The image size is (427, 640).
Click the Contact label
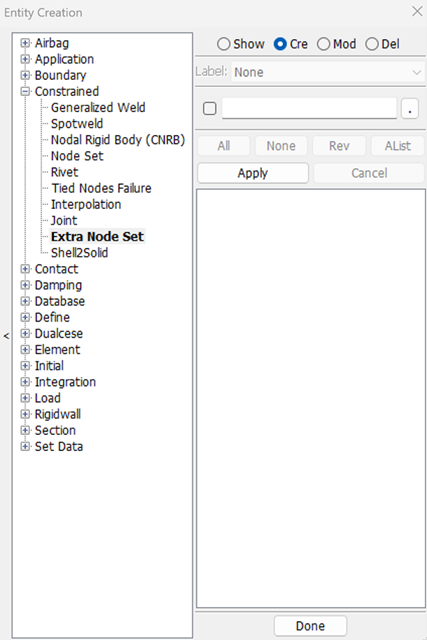click(56, 269)
